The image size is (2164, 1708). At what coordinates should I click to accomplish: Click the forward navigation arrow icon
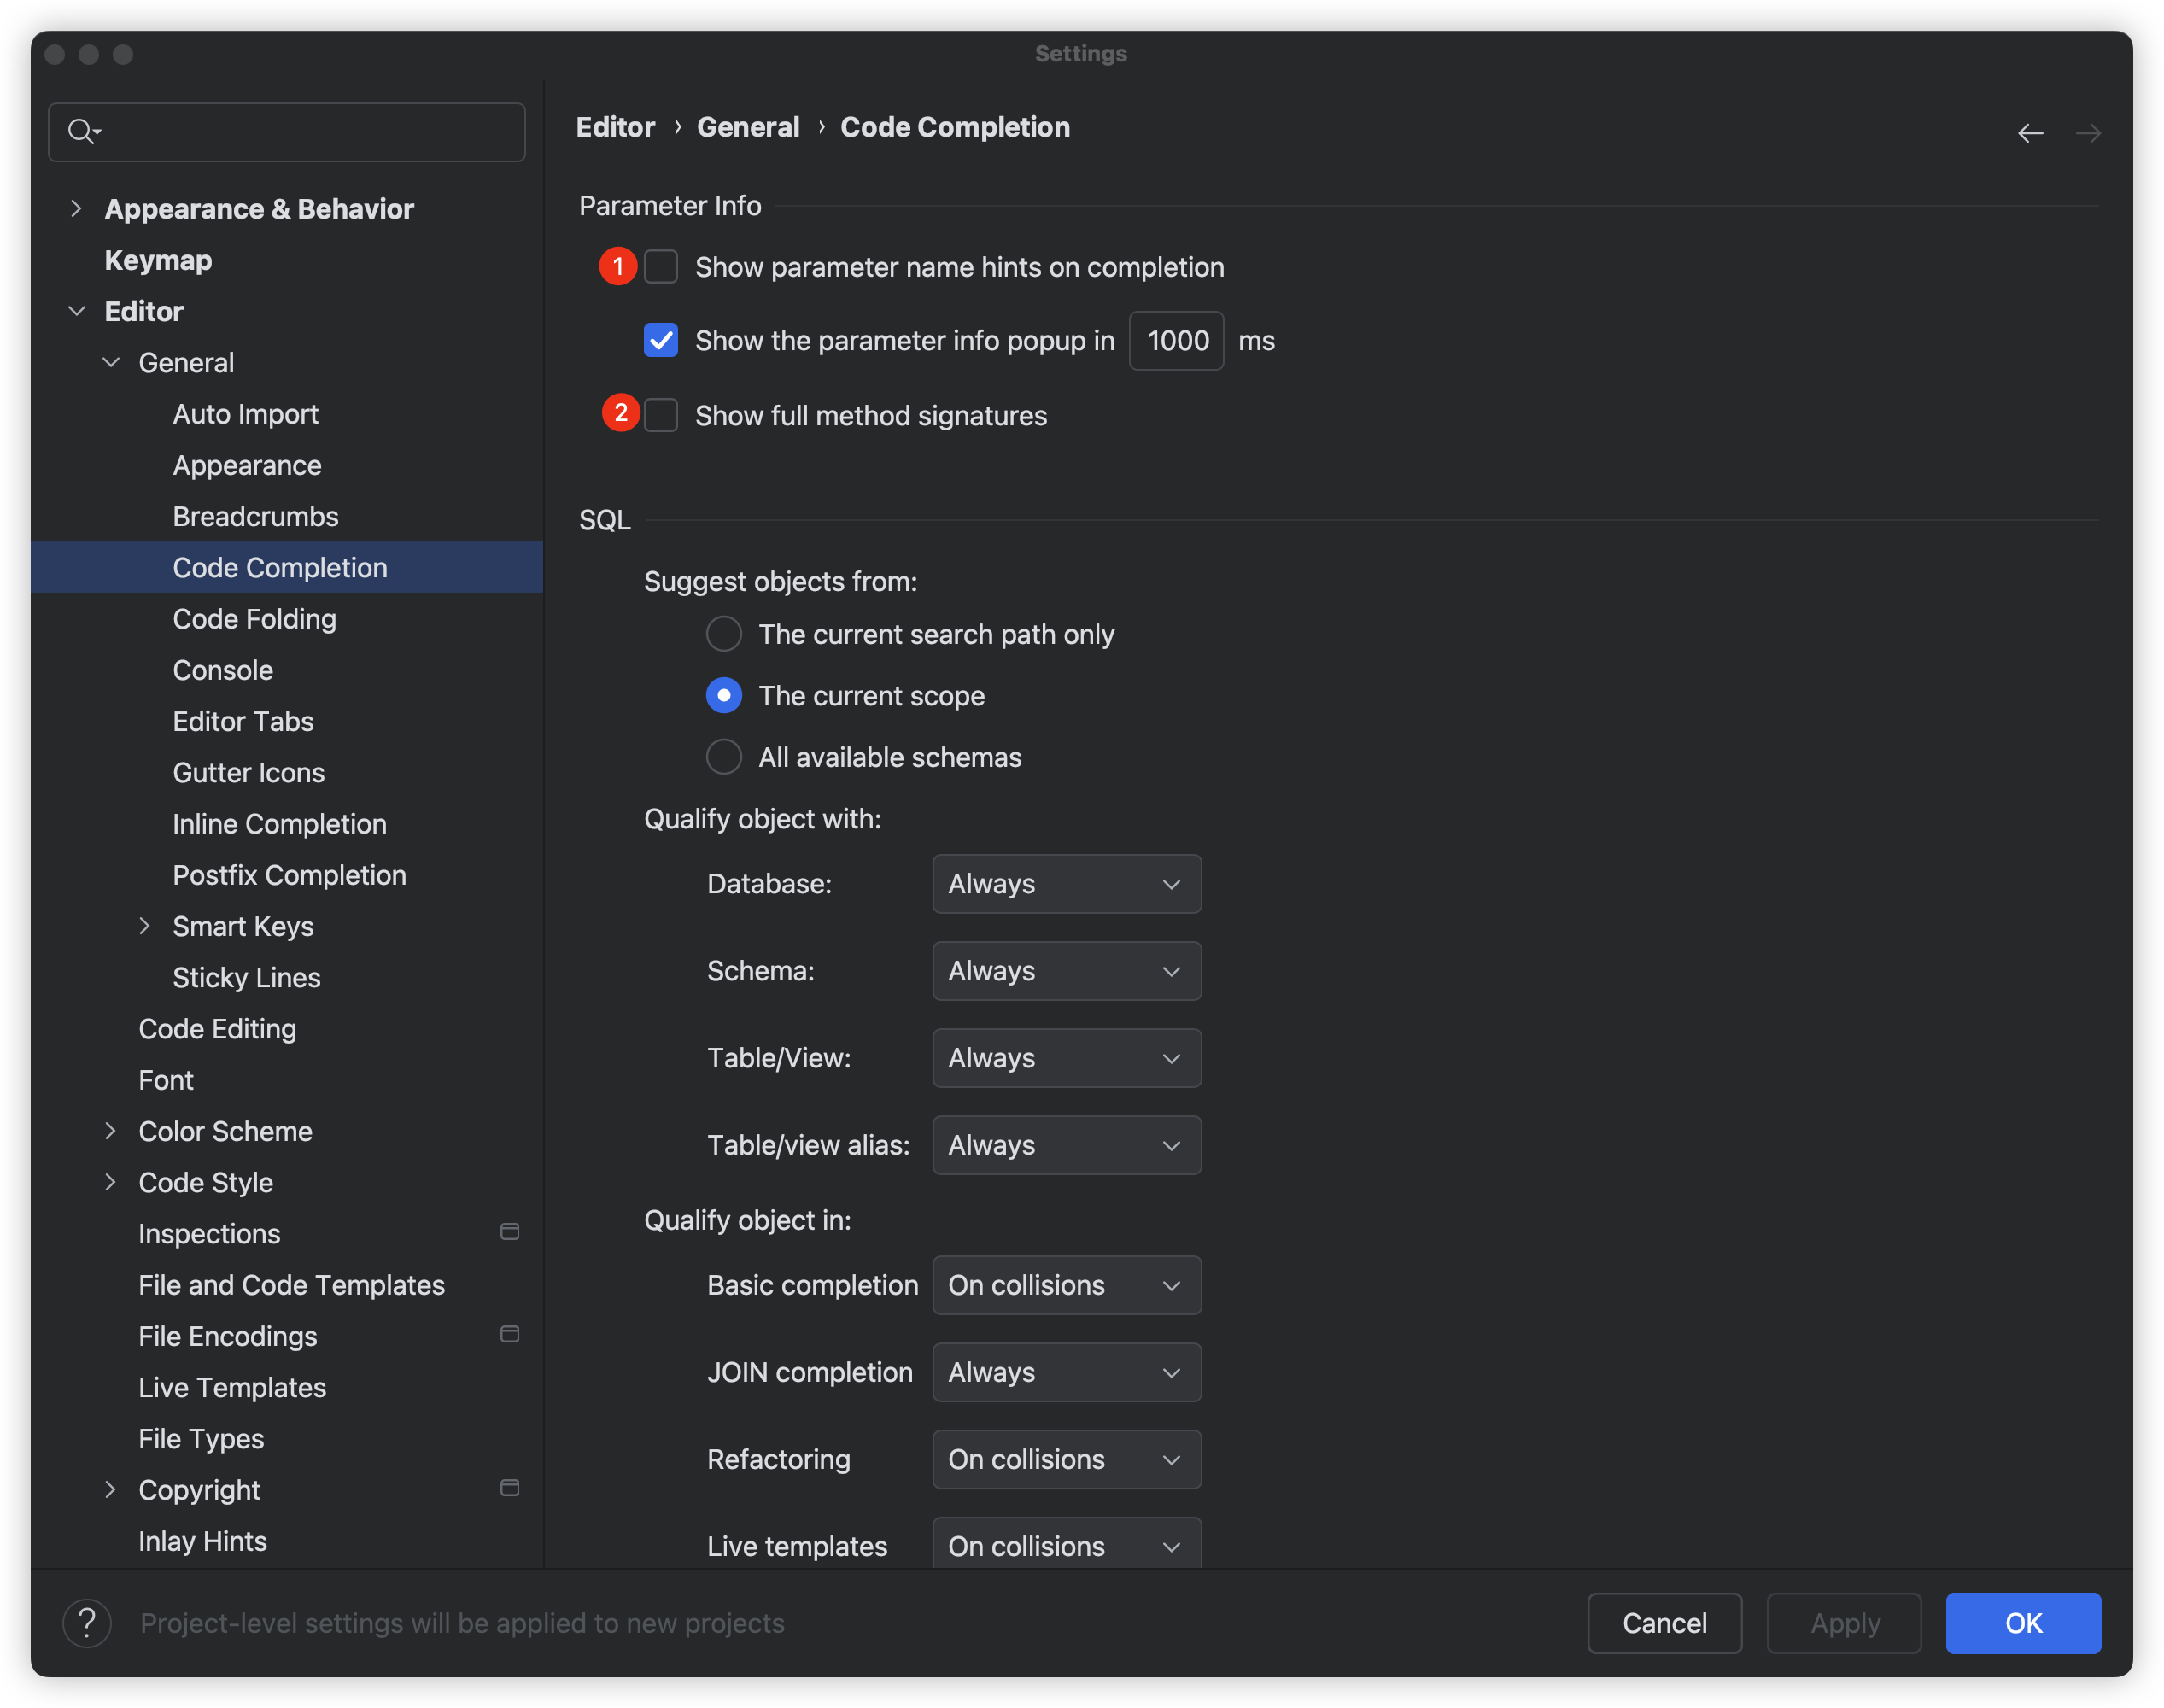(x=2087, y=133)
